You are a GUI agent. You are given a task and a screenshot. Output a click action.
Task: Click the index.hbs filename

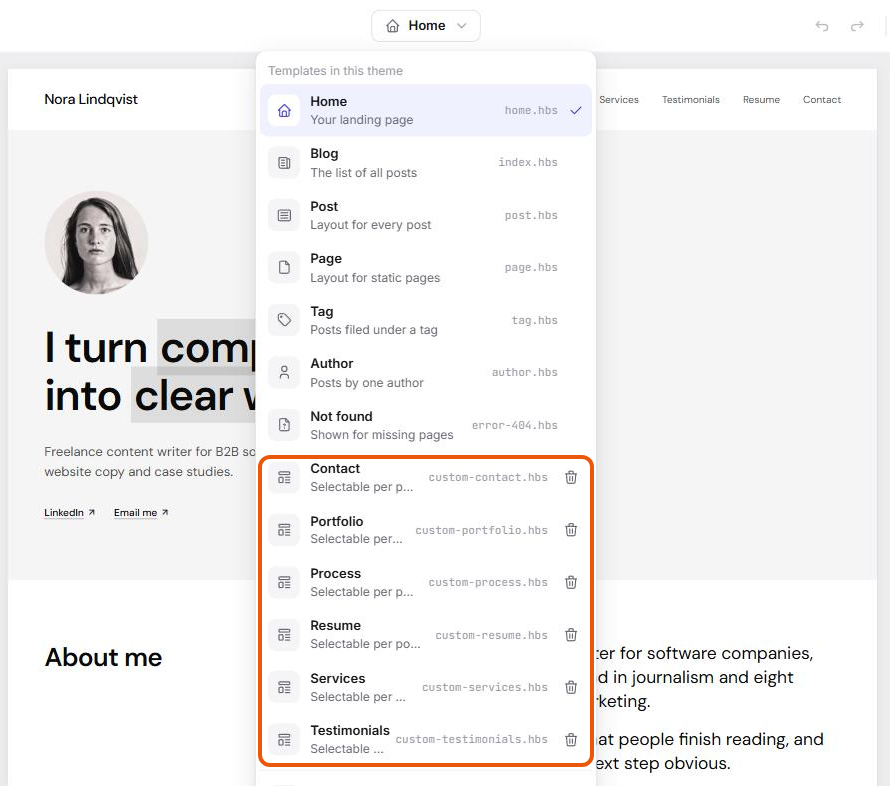[528, 162]
